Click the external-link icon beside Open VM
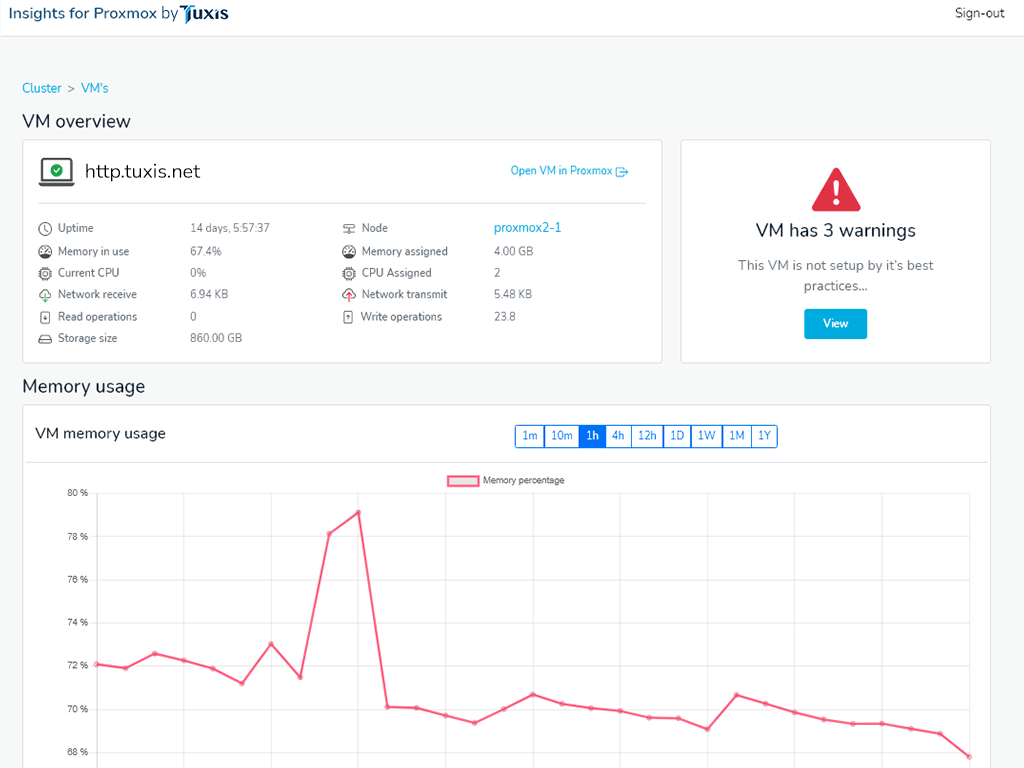 pos(622,172)
